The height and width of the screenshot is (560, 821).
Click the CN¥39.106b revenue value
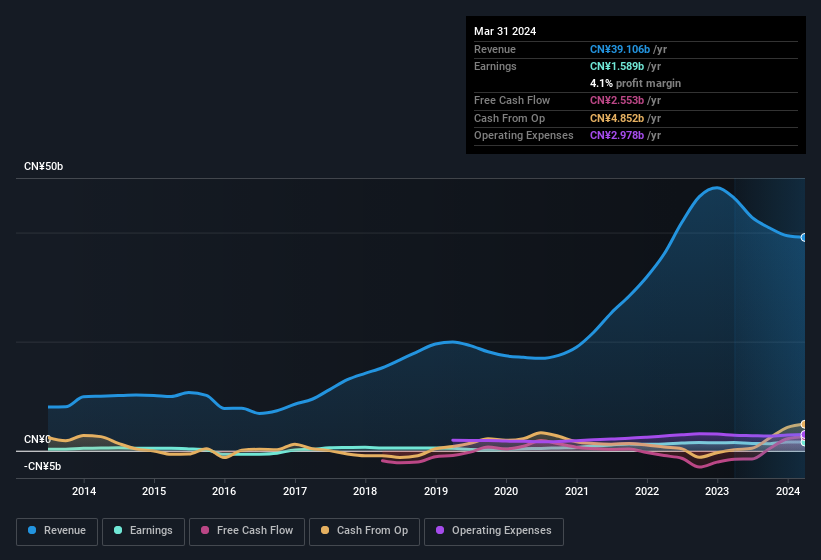[620, 49]
